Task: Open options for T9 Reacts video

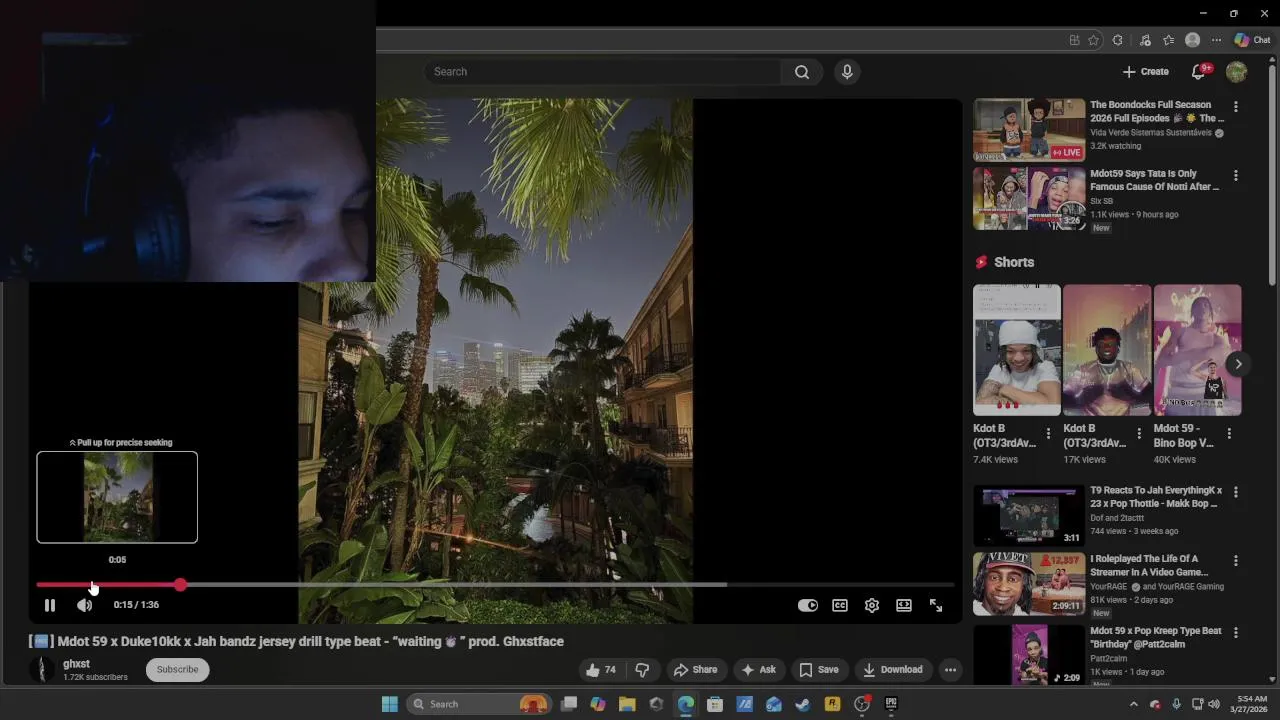Action: (x=1236, y=492)
